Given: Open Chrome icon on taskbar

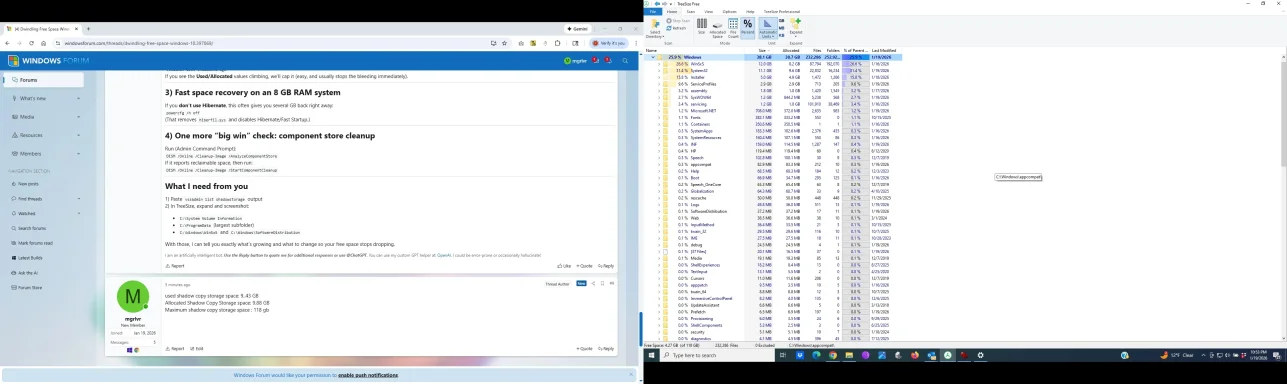Looking at the screenshot, I should [833, 355].
